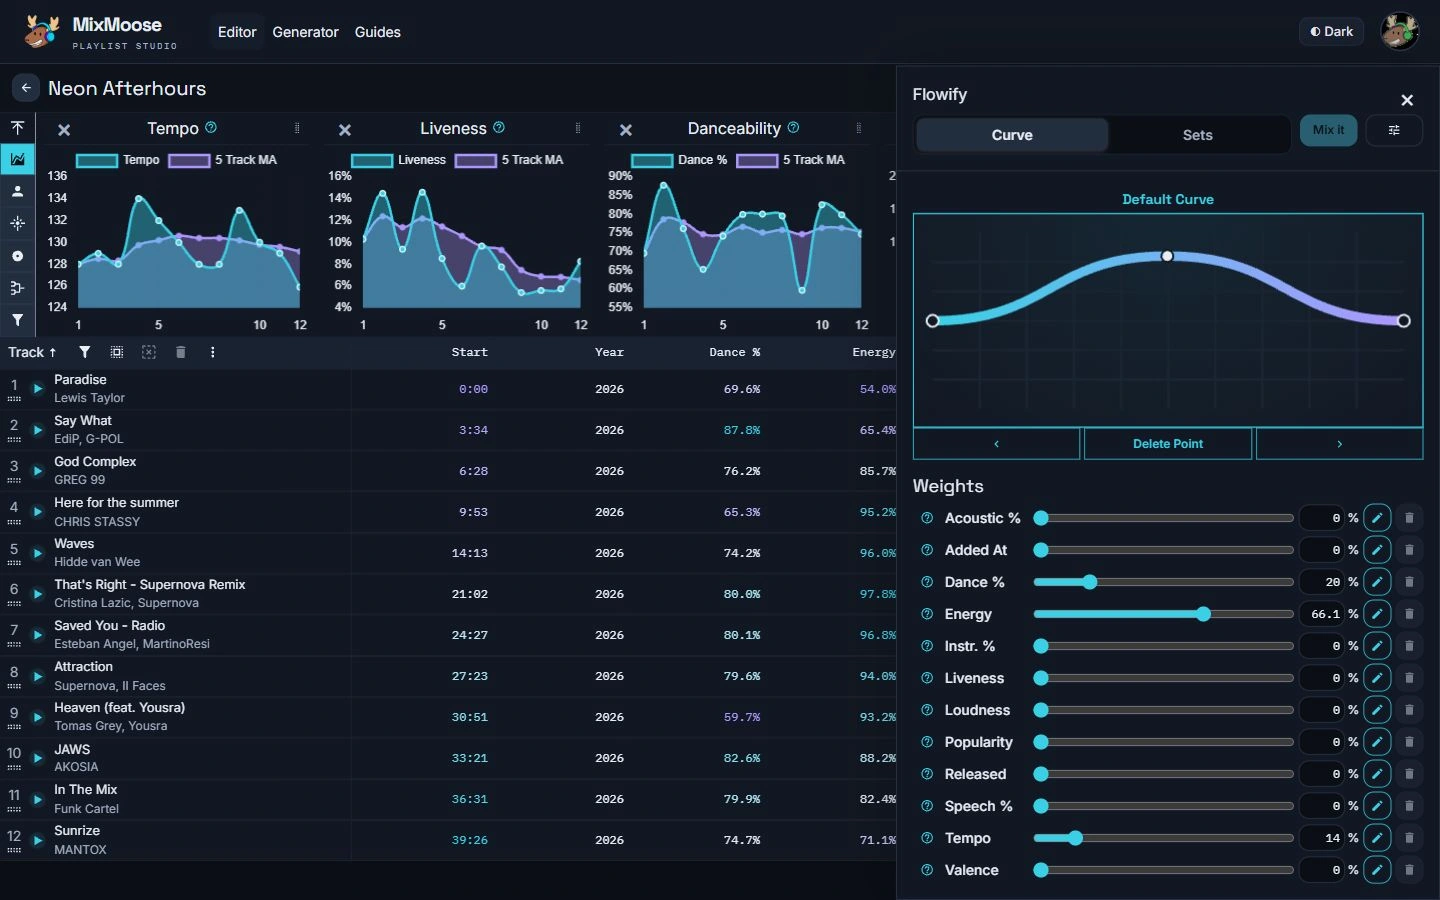Screen dimensions: 1440x900
Task: Click the deselect tracks icon
Action: coord(149,352)
